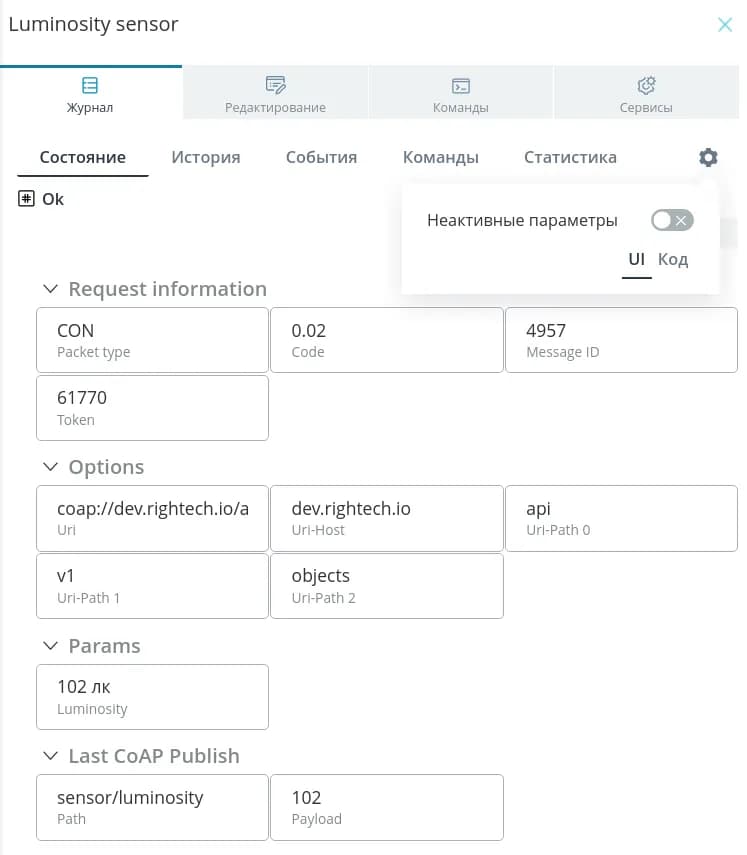This screenshot has height=855, width=747.
Task: Switch to the Код view
Action: click(673, 260)
